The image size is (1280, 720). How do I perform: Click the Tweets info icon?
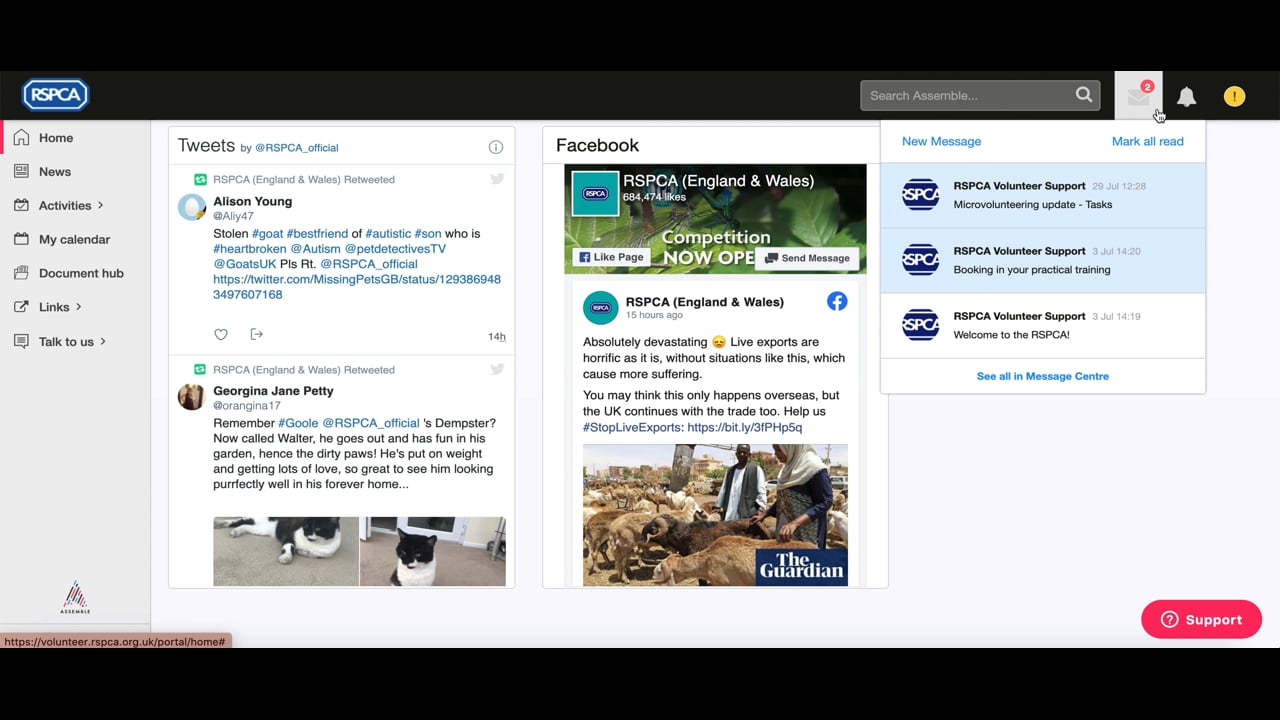tap(495, 147)
